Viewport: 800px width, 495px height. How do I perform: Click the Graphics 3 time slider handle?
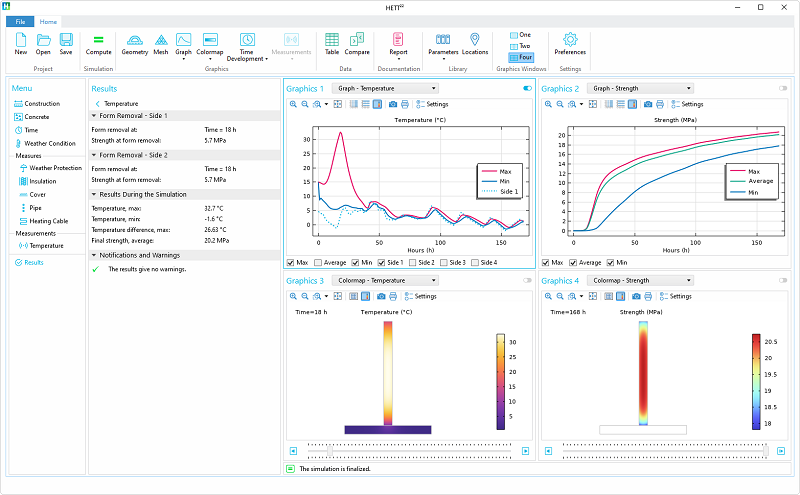click(x=331, y=452)
